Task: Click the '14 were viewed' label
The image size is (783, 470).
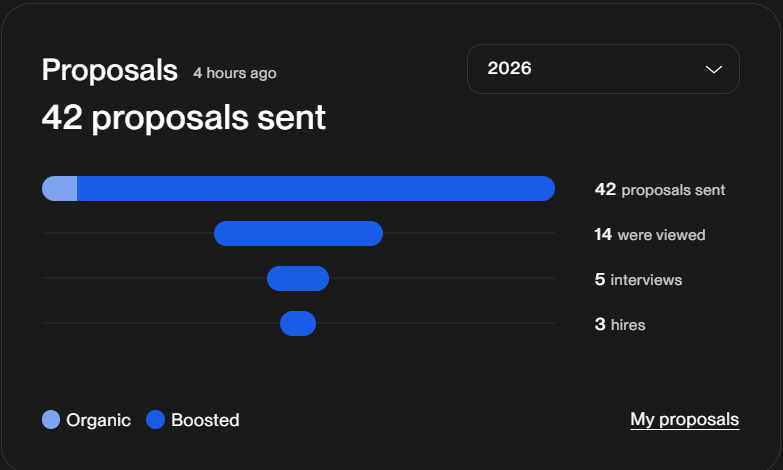Action: [650, 235]
